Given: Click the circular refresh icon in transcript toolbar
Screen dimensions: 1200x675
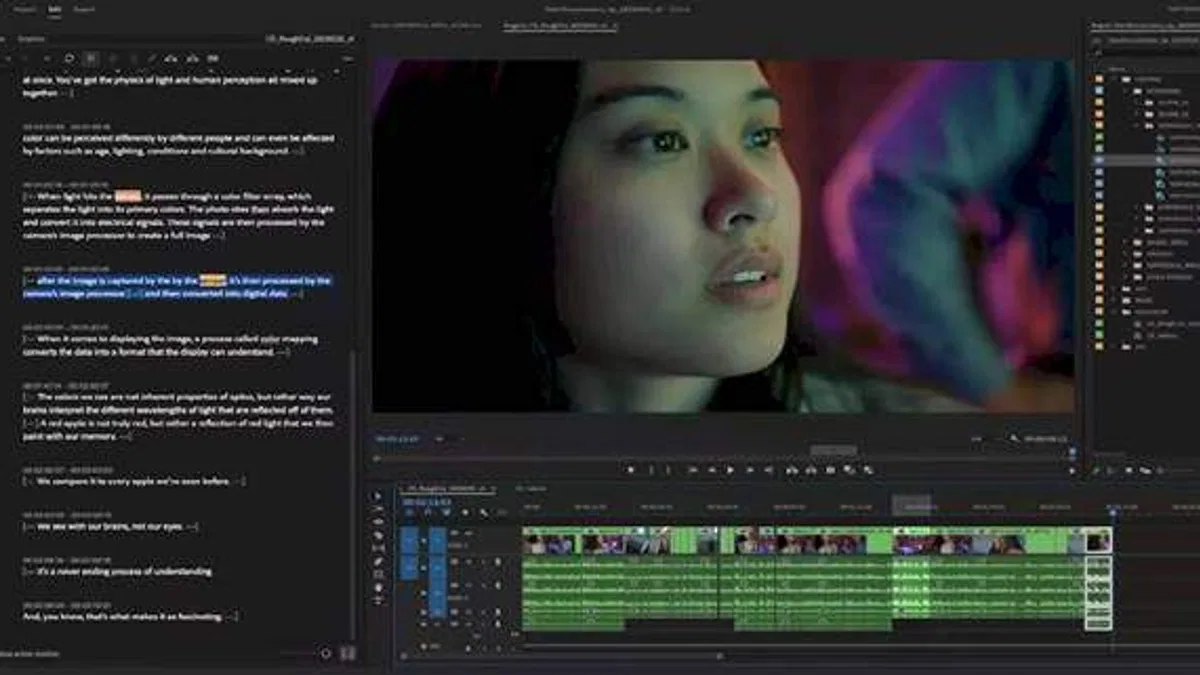Looking at the screenshot, I should point(69,58).
